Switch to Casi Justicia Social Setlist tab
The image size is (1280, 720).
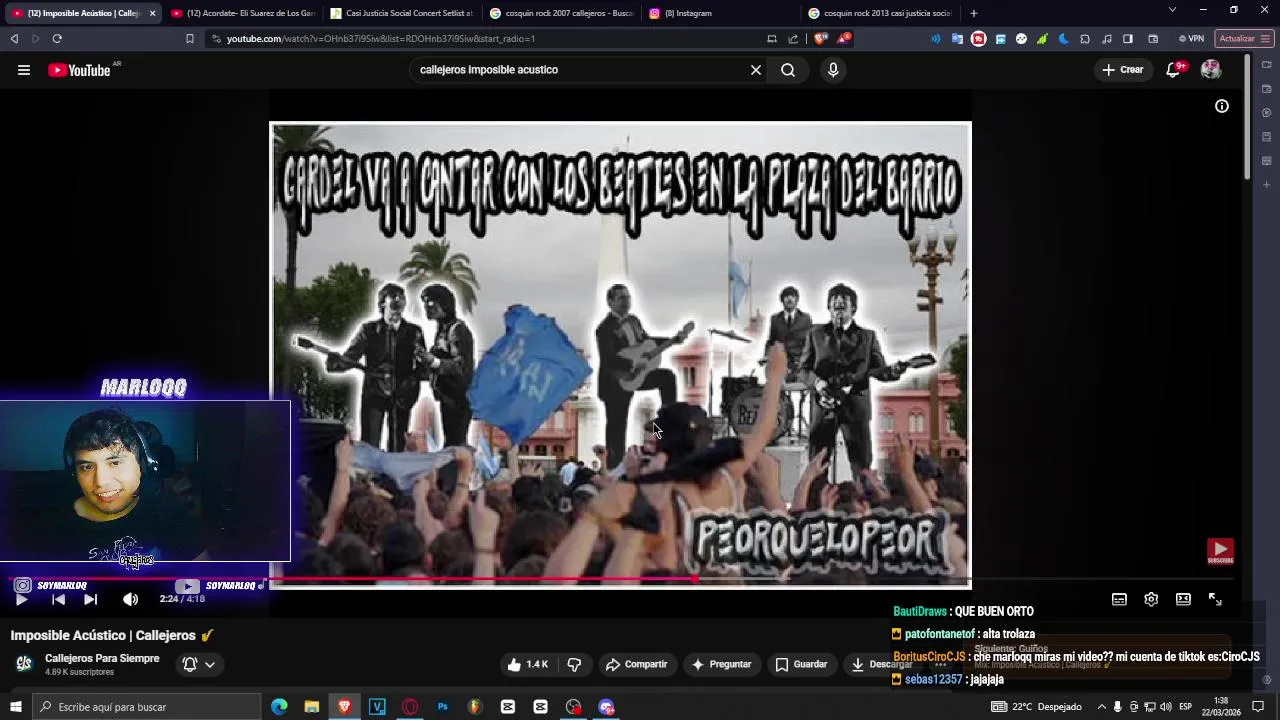(x=401, y=13)
